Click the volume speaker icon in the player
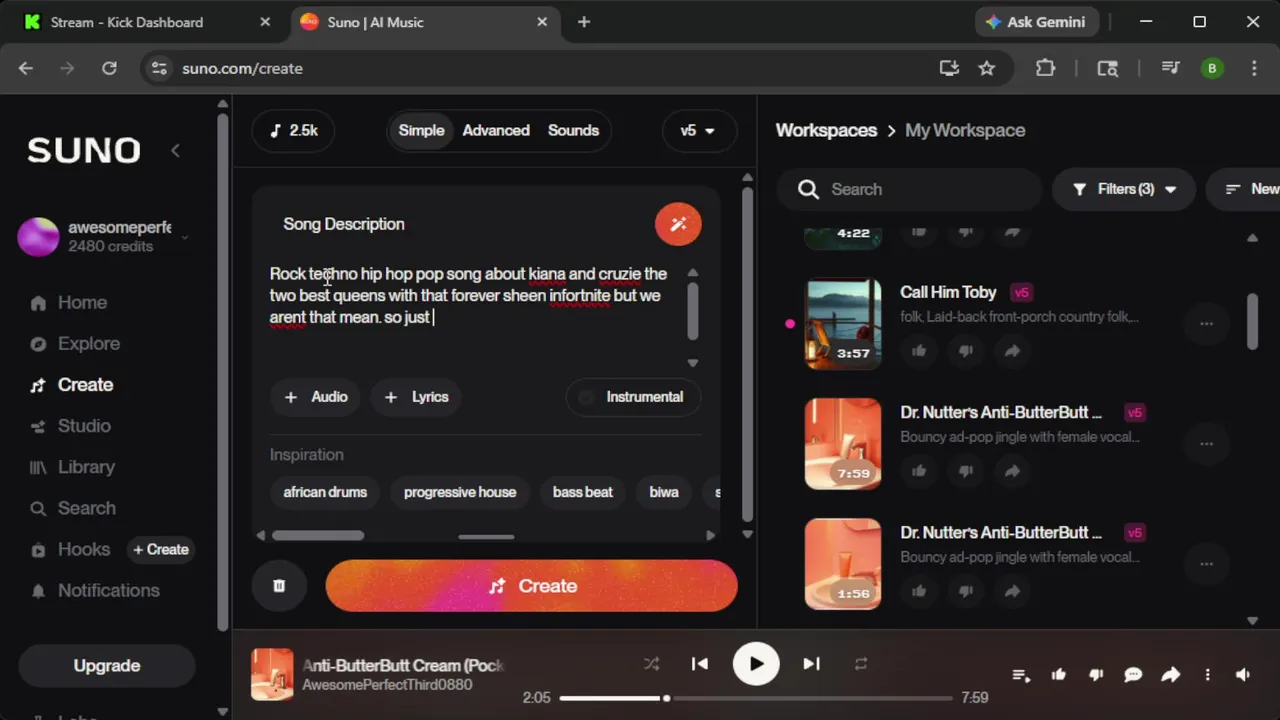Viewport: 1280px width, 720px height. click(1243, 675)
